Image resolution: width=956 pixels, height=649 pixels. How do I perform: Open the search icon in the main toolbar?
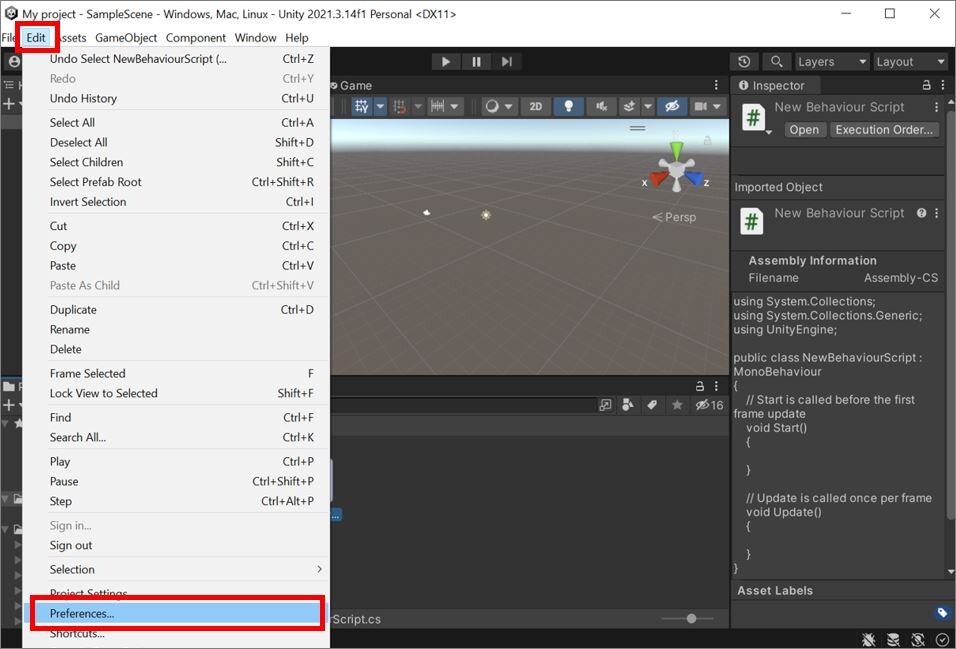(x=776, y=61)
